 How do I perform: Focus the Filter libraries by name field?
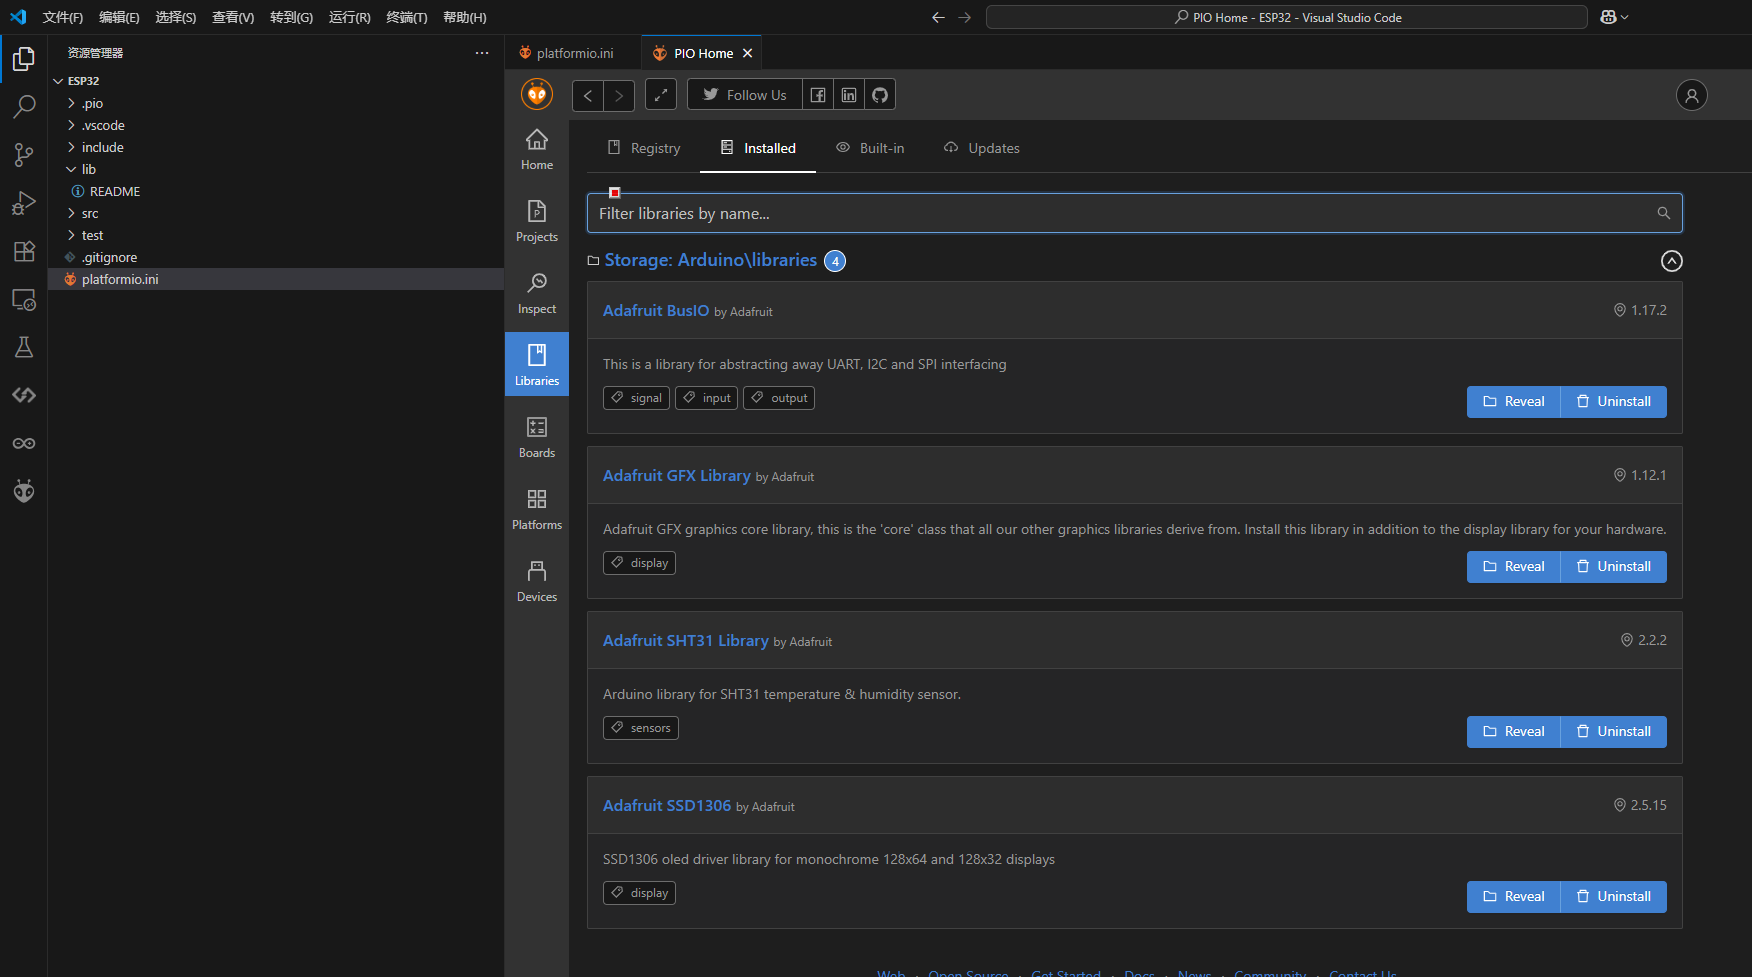[x=1120, y=213]
